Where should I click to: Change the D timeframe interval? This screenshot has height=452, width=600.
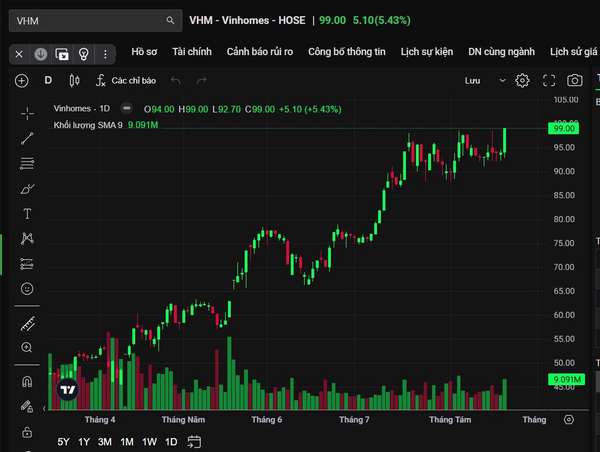coord(48,80)
